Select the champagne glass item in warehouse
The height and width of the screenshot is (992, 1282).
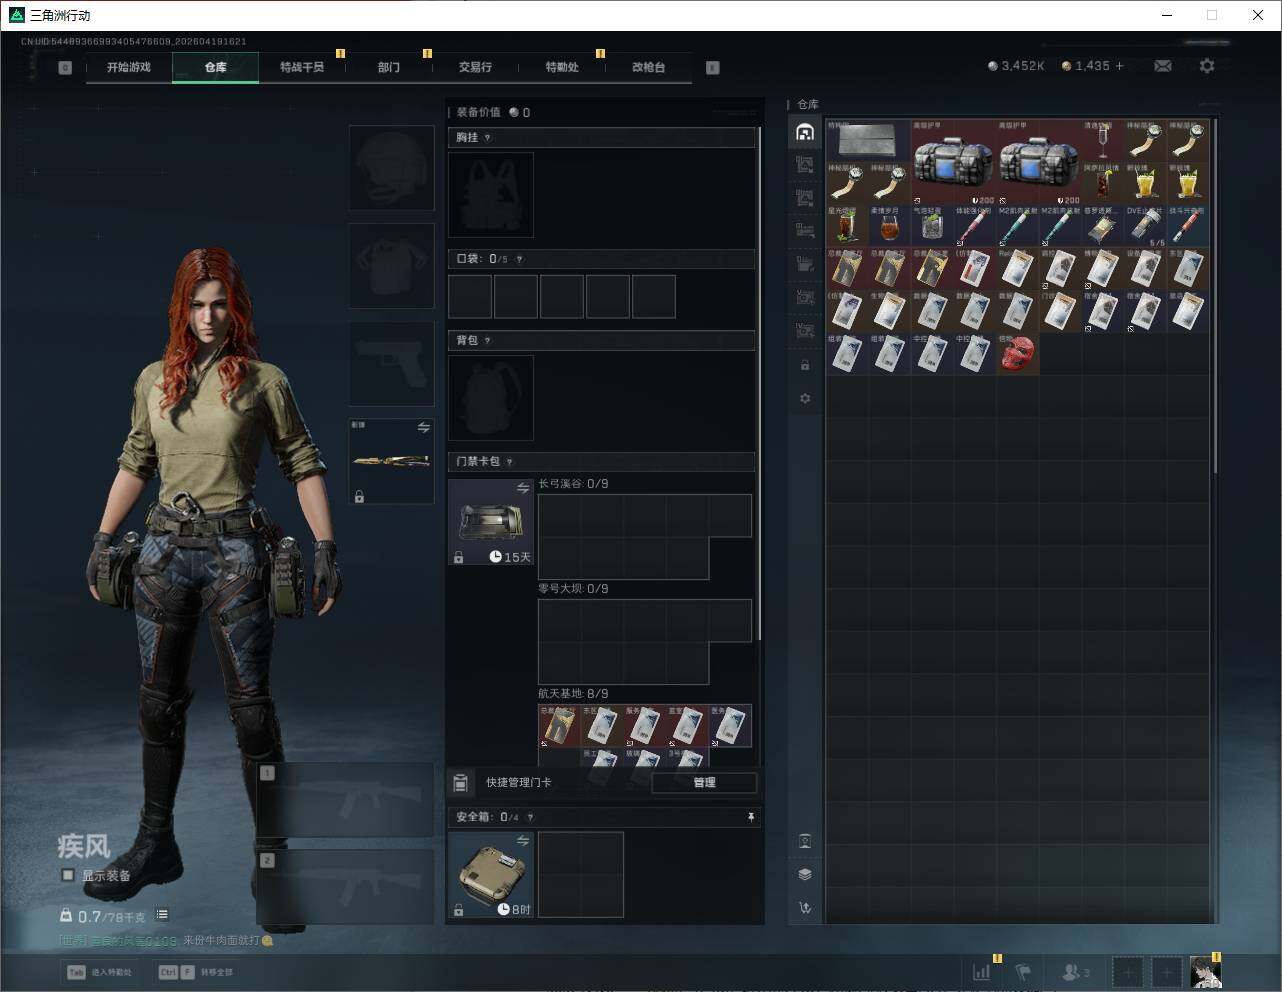[x=1103, y=141]
